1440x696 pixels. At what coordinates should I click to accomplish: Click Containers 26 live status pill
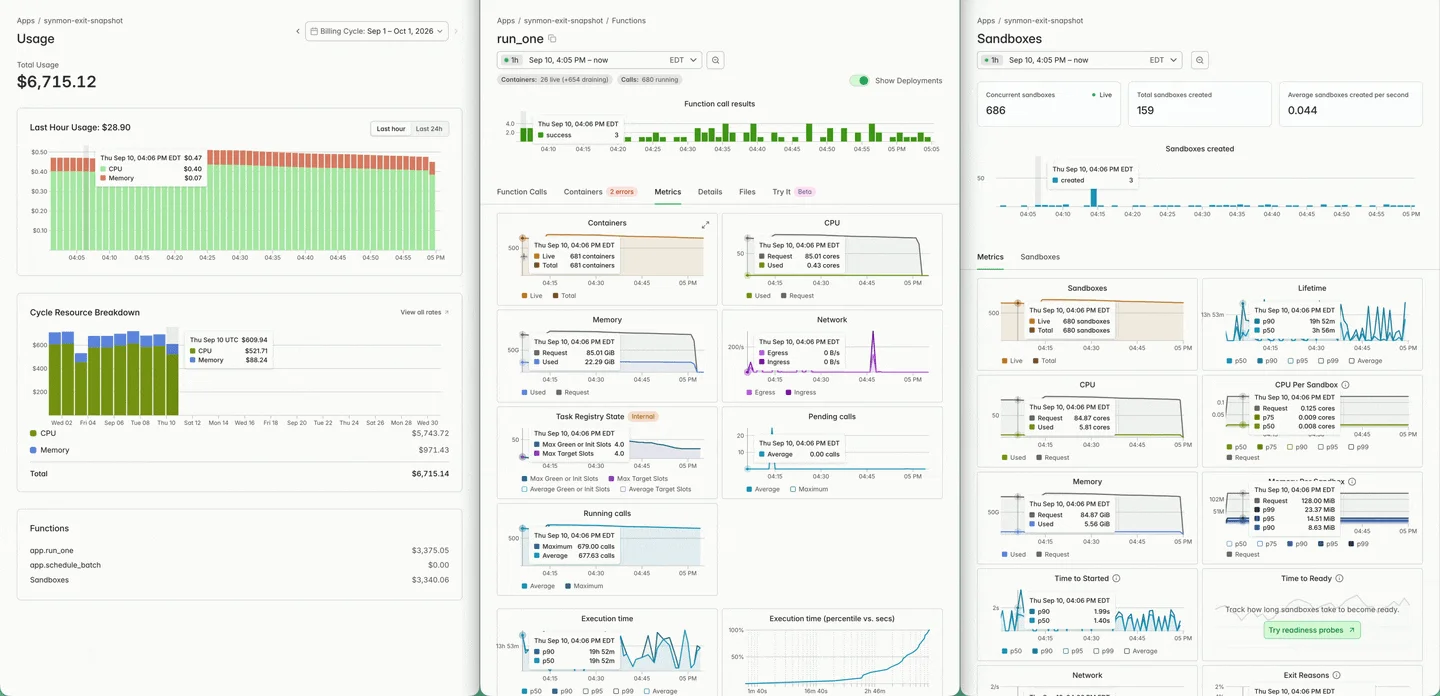tap(555, 79)
